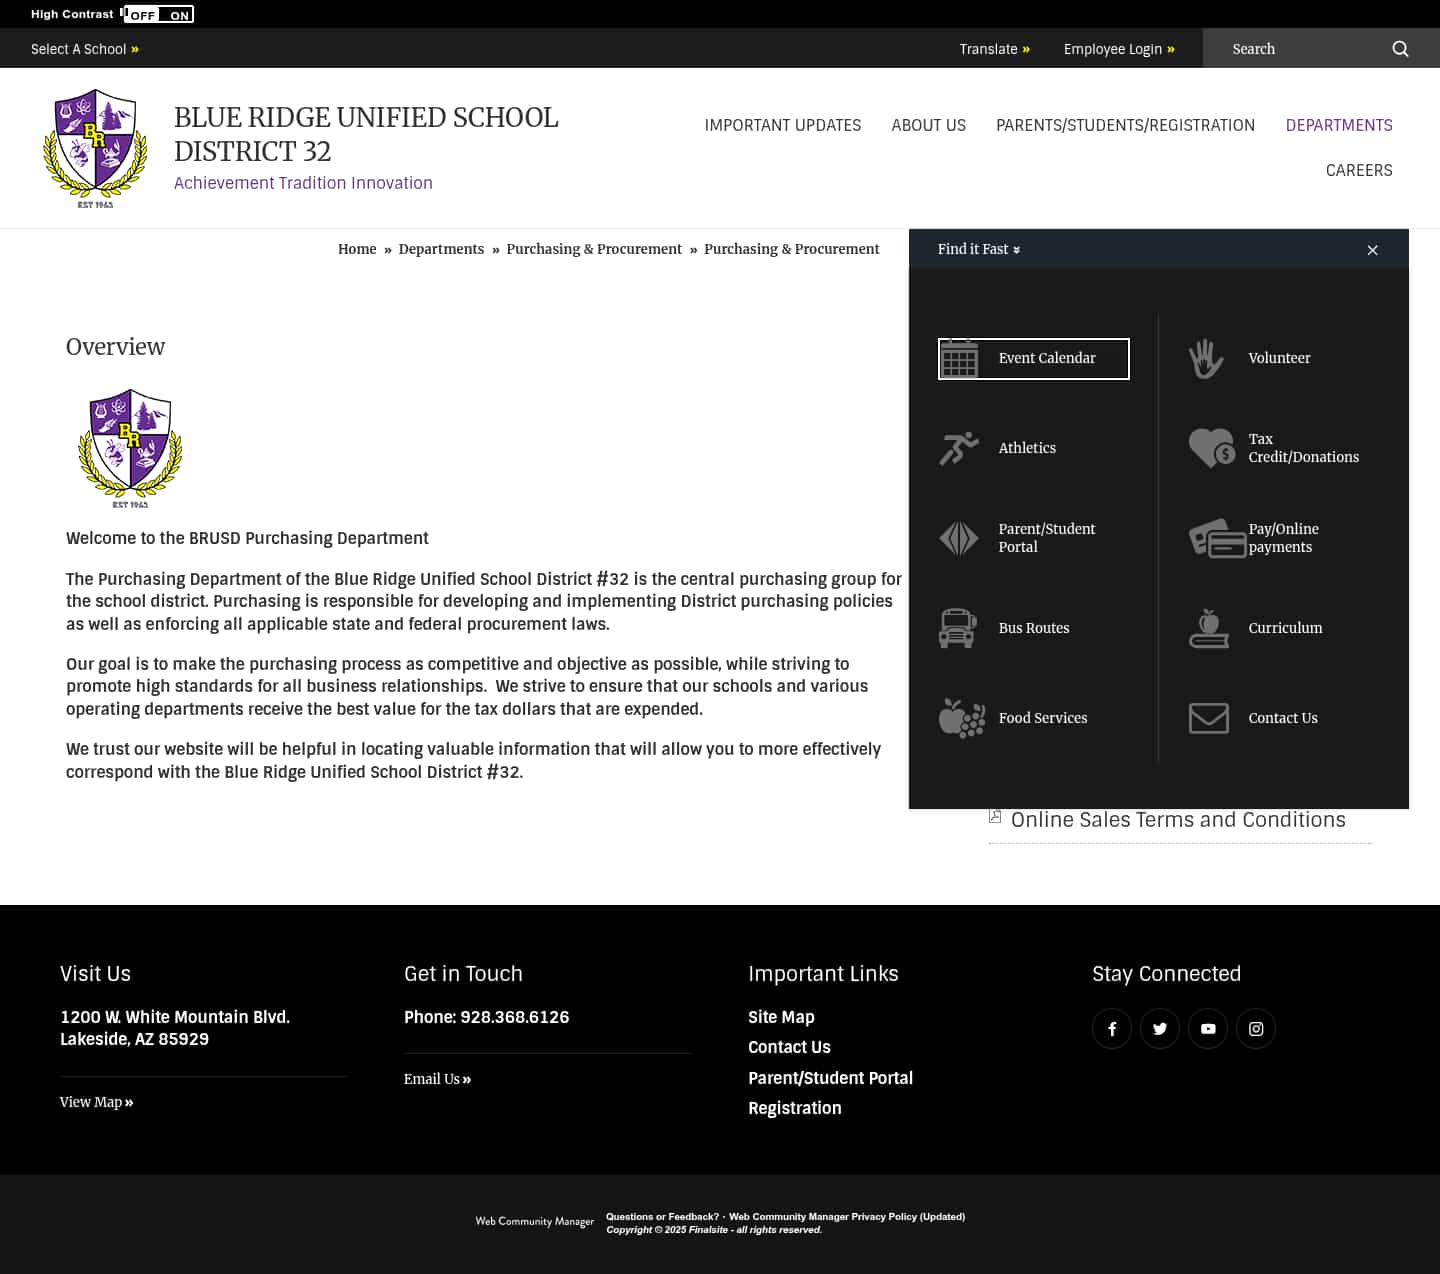Close the Find it Fast panel
Screen dimensions: 1440x1274
pos(1372,250)
